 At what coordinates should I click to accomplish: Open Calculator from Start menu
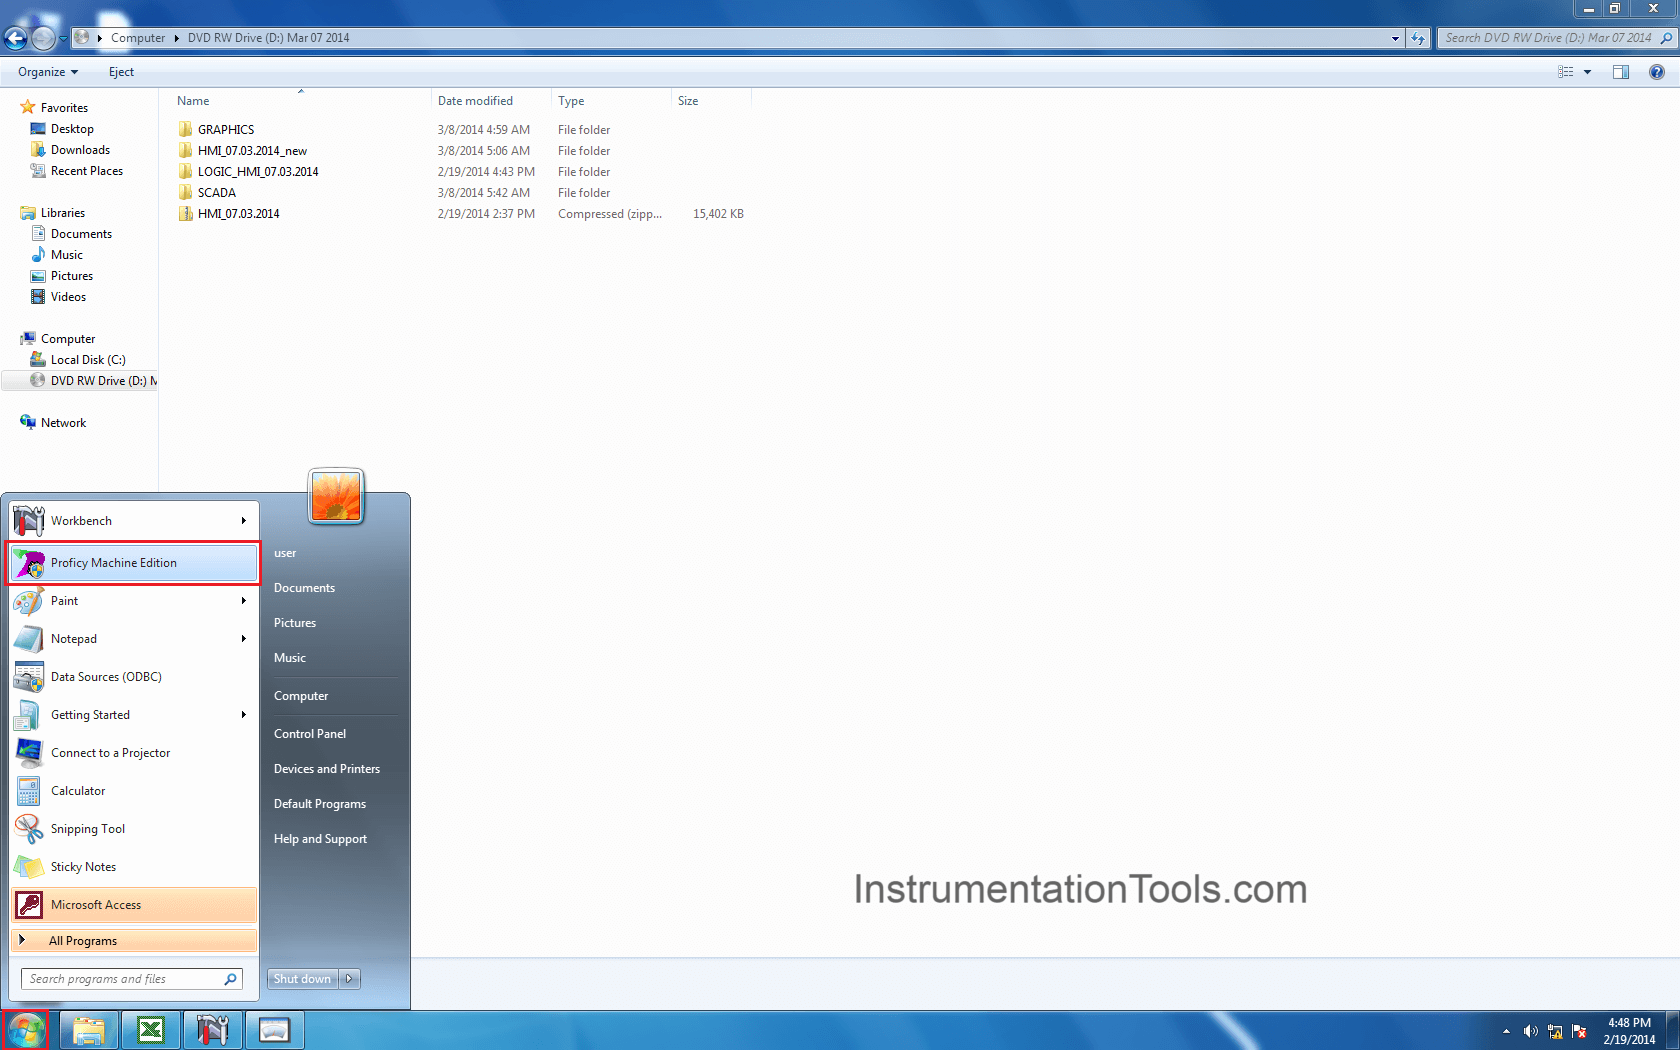(x=134, y=791)
